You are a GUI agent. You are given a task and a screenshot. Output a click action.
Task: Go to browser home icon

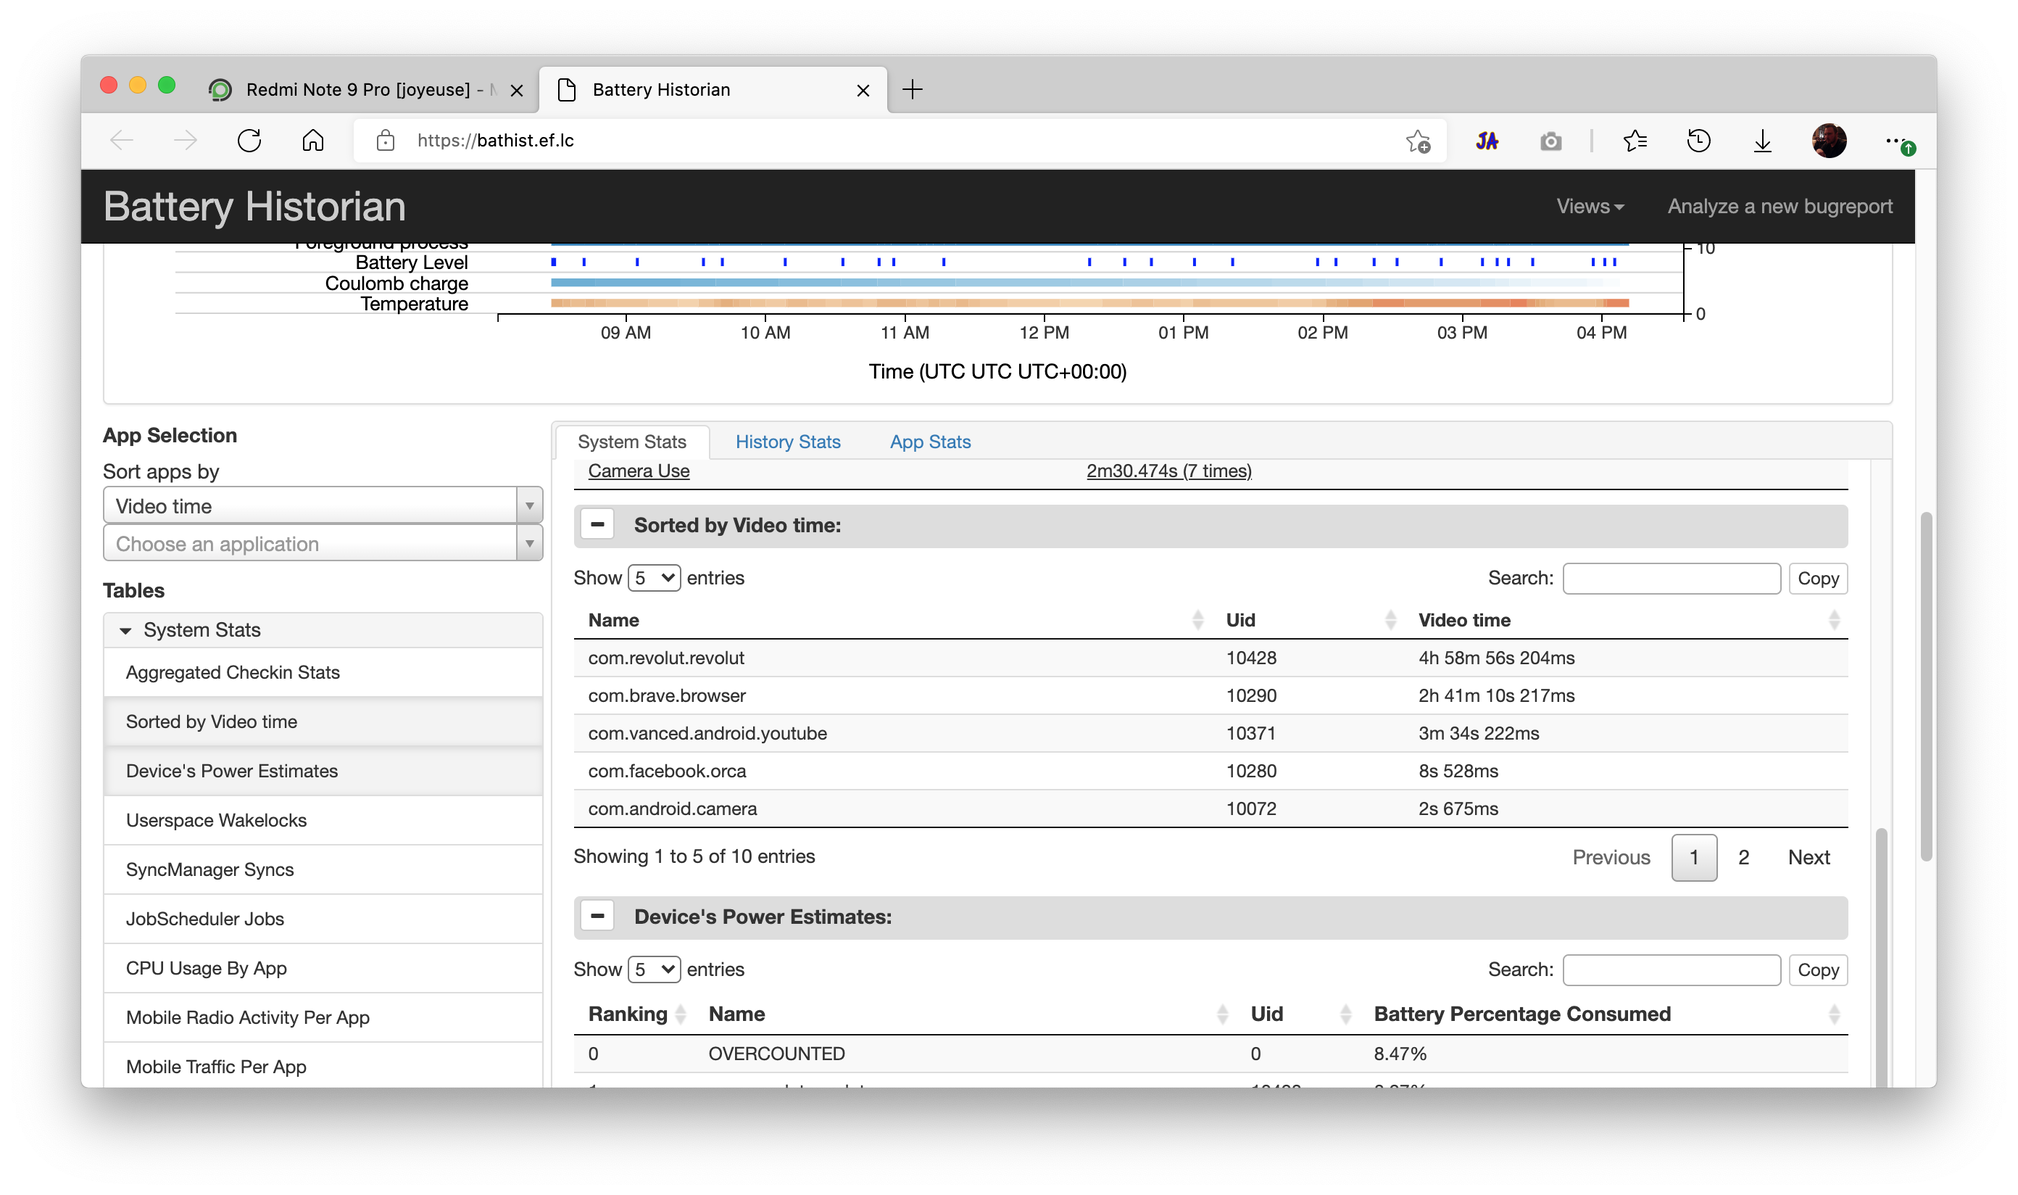pyautogui.click(x=313, y=141)
